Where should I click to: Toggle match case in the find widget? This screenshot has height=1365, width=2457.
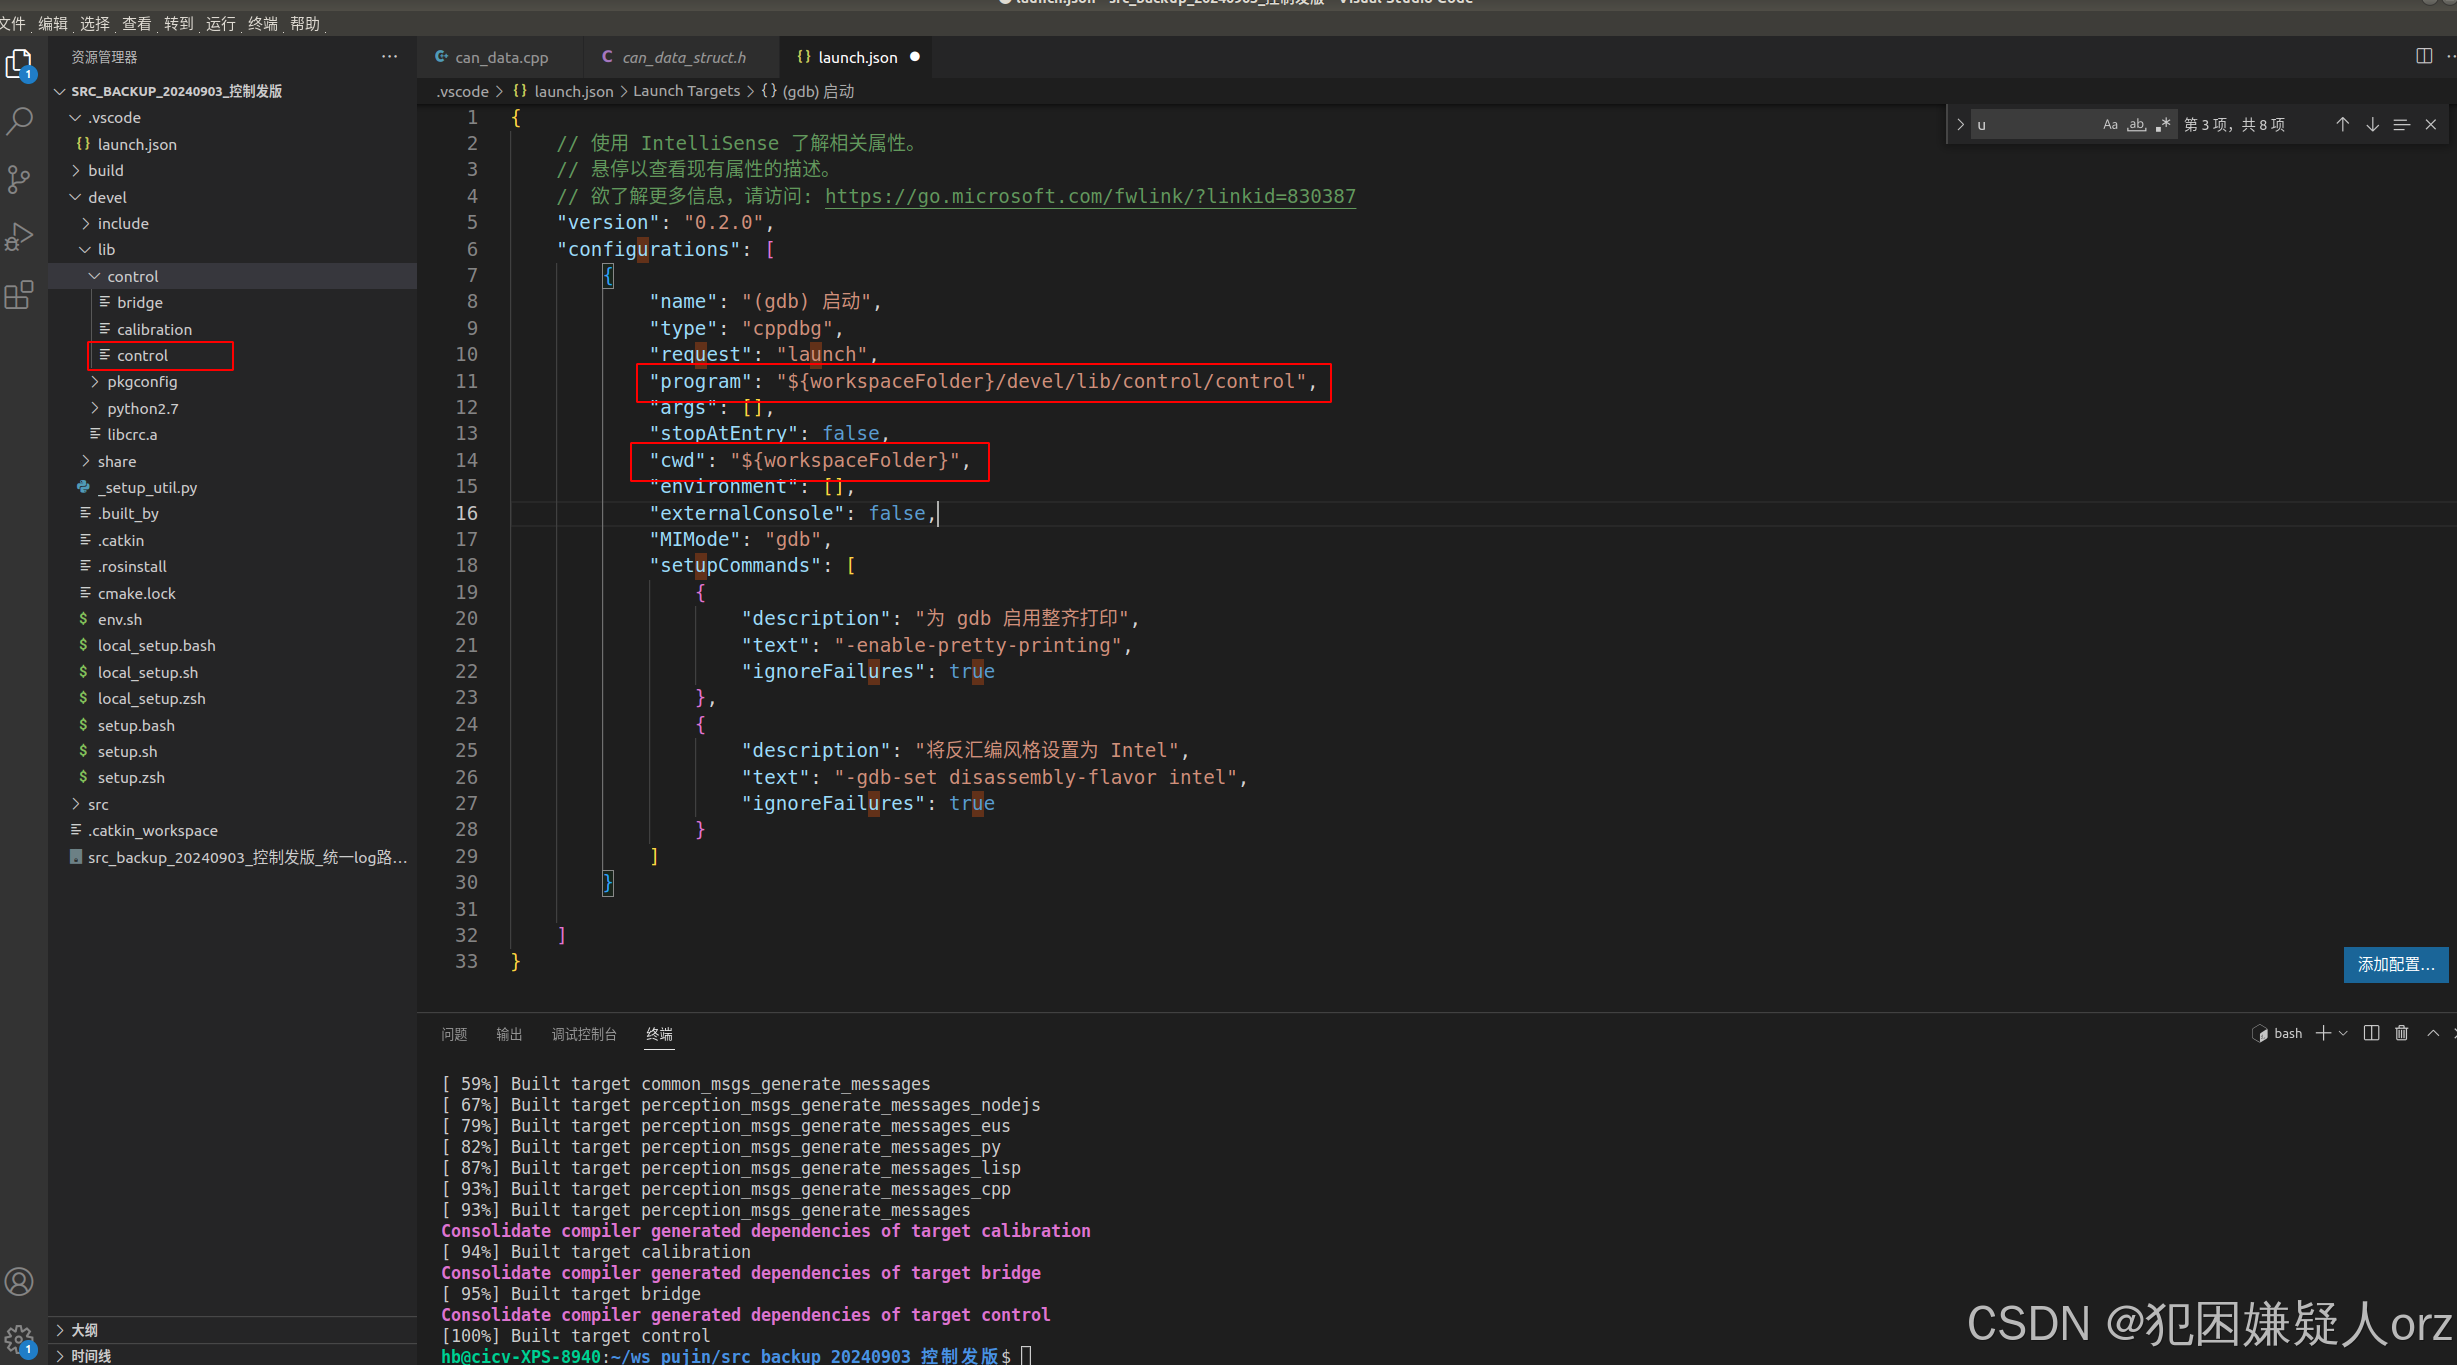pos(2110,124)
